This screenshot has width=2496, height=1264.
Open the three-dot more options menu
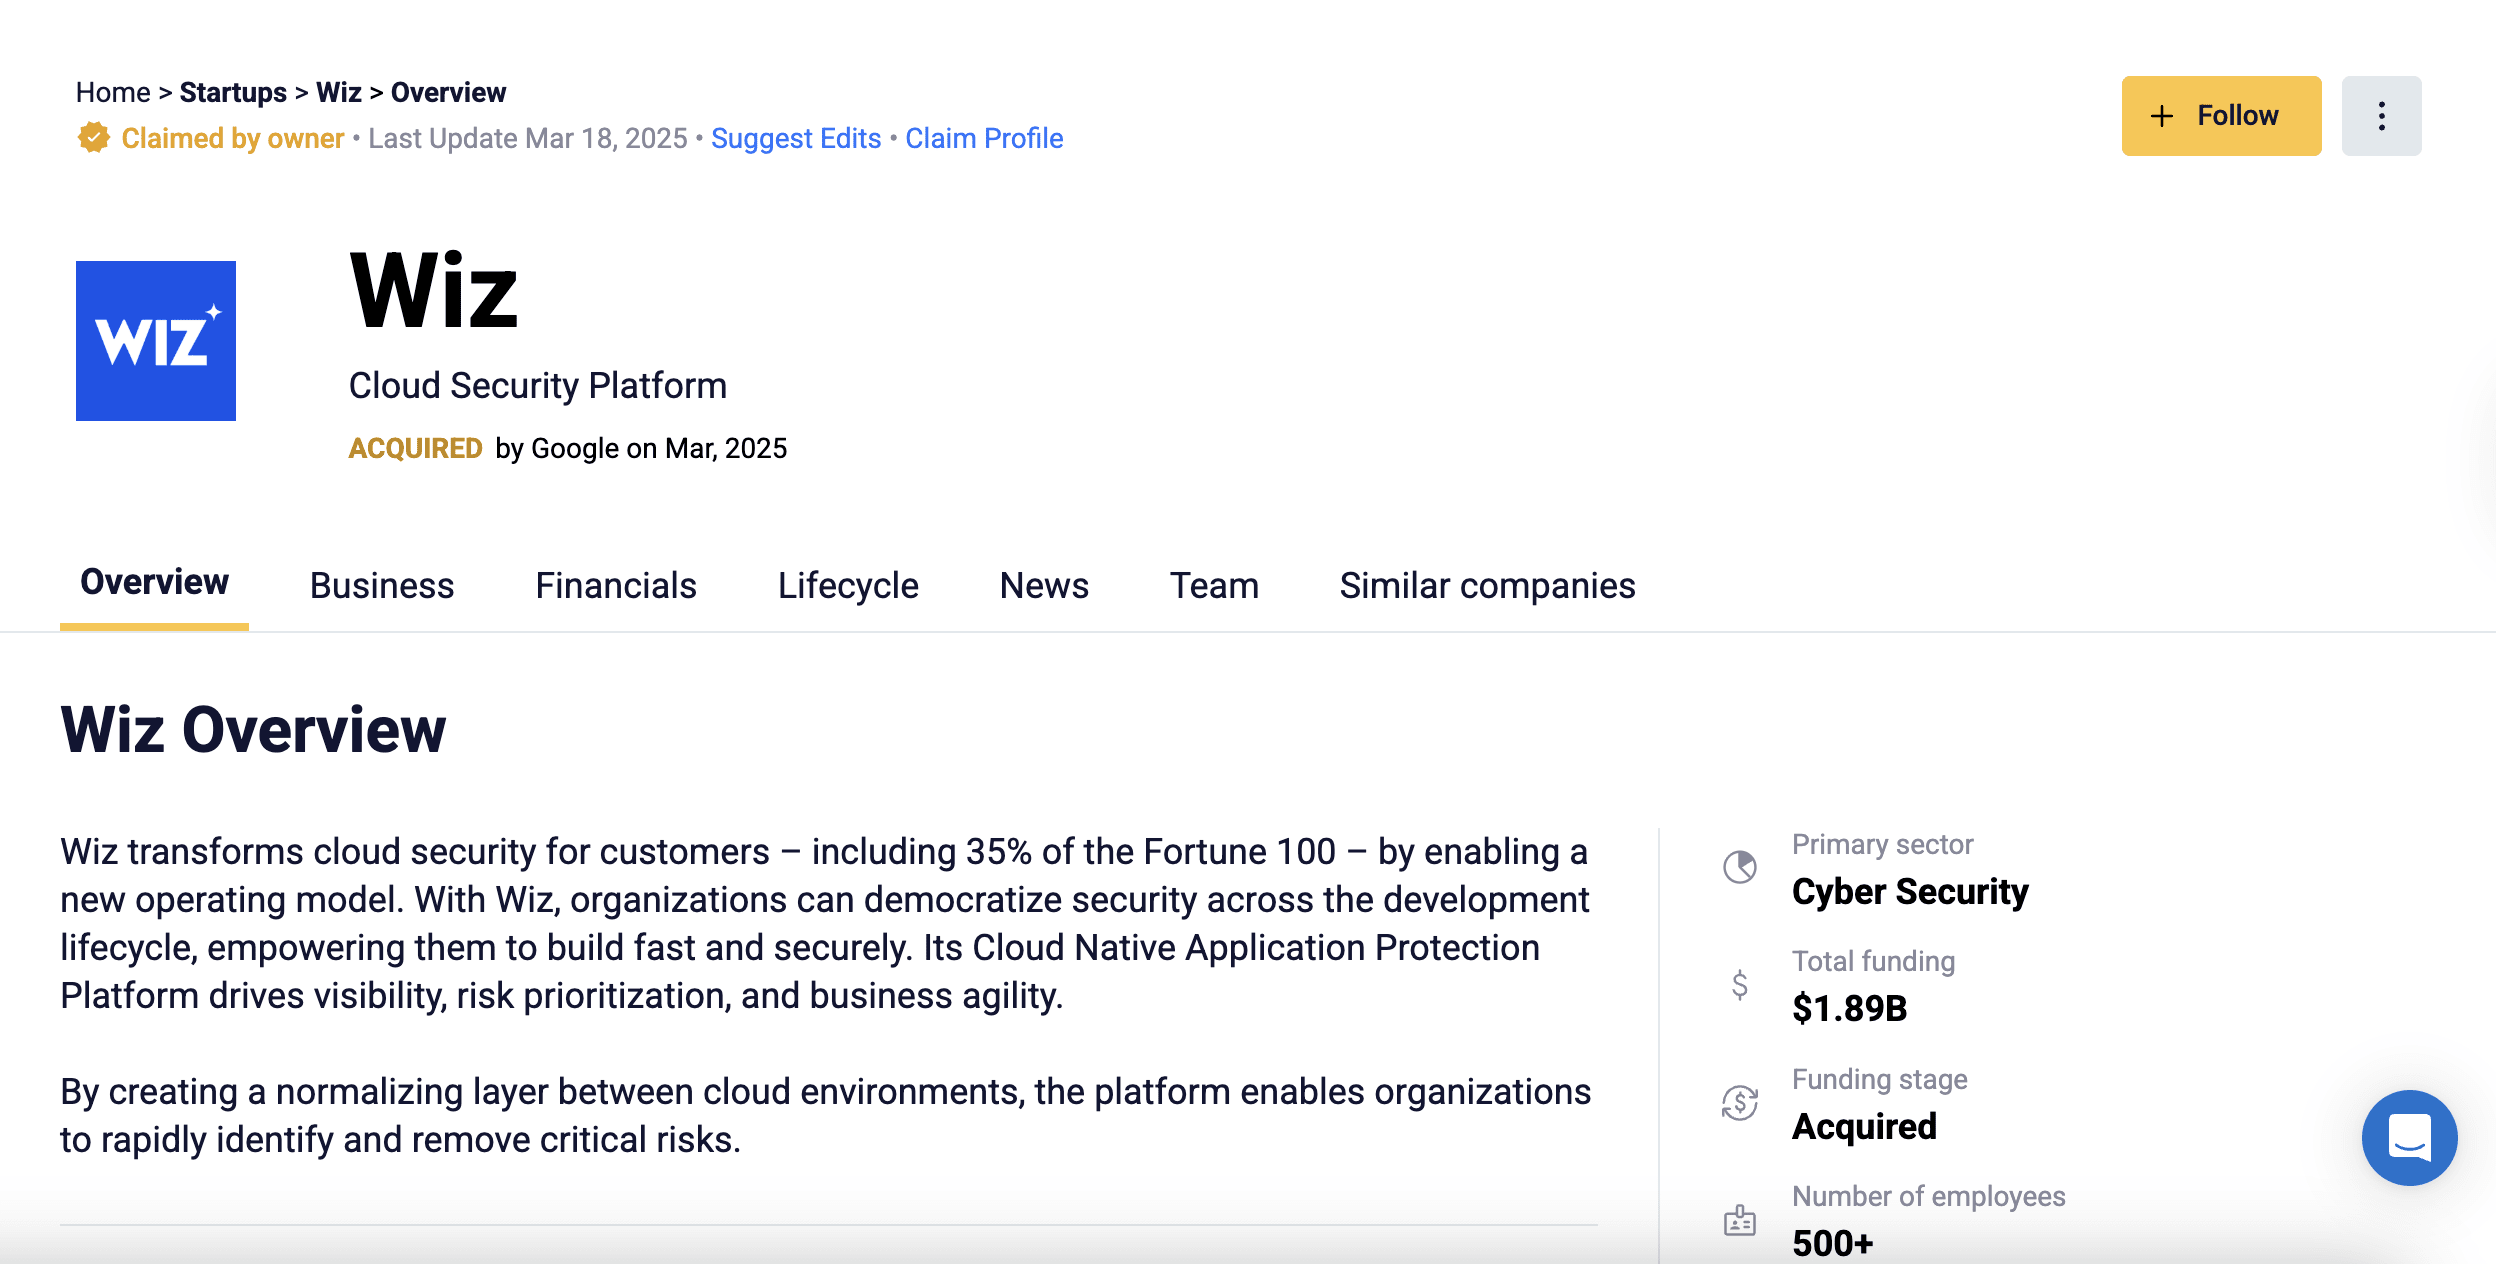(2381, 116)
